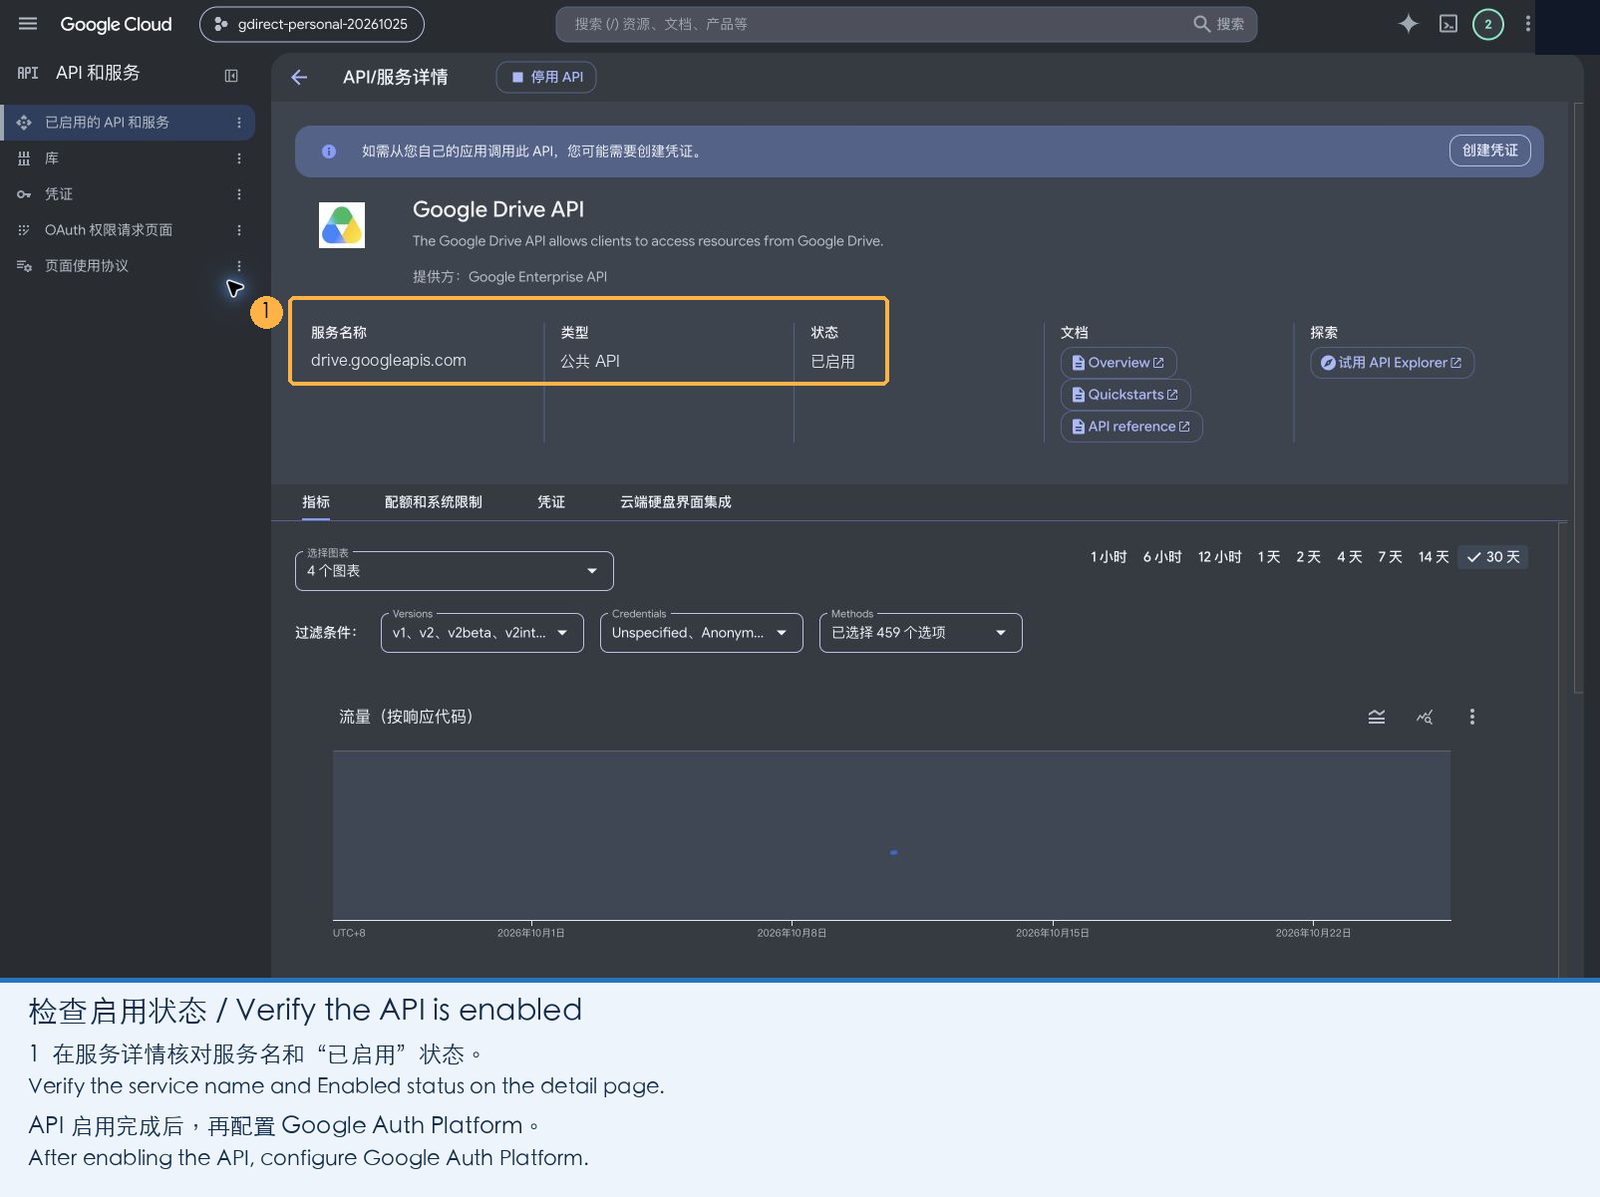Expand the Methods filter dropdown
The width and height of the screenshot is (1600, 1197).
click(x=921, y=633)
